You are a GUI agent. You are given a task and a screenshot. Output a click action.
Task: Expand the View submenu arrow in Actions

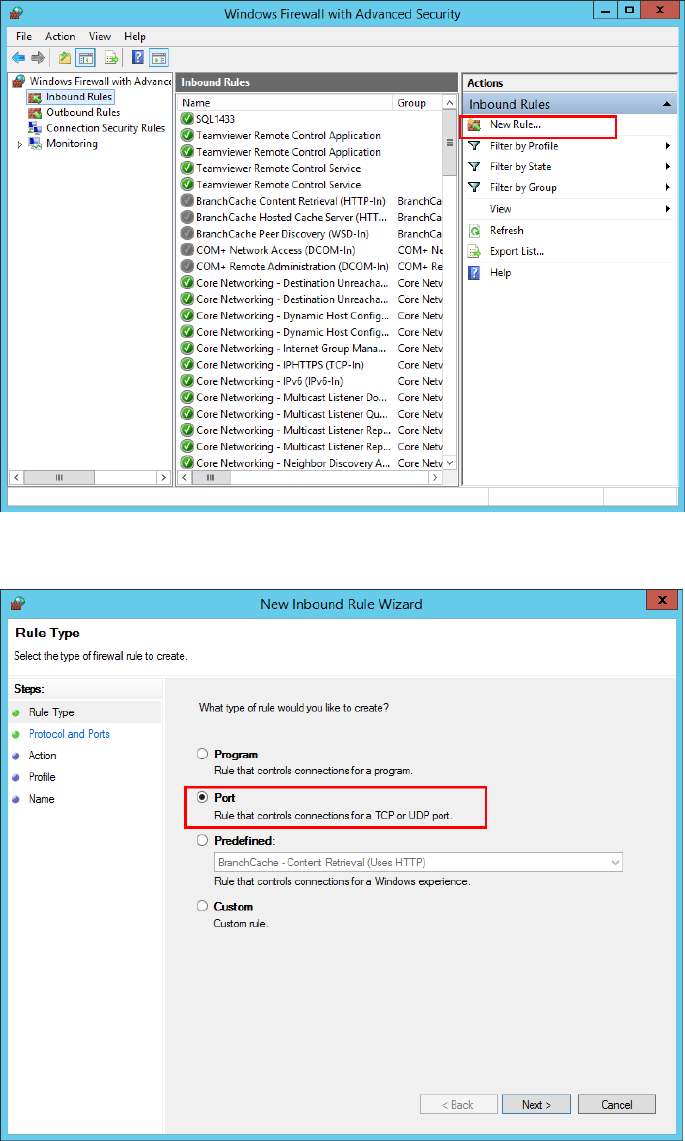668,209
